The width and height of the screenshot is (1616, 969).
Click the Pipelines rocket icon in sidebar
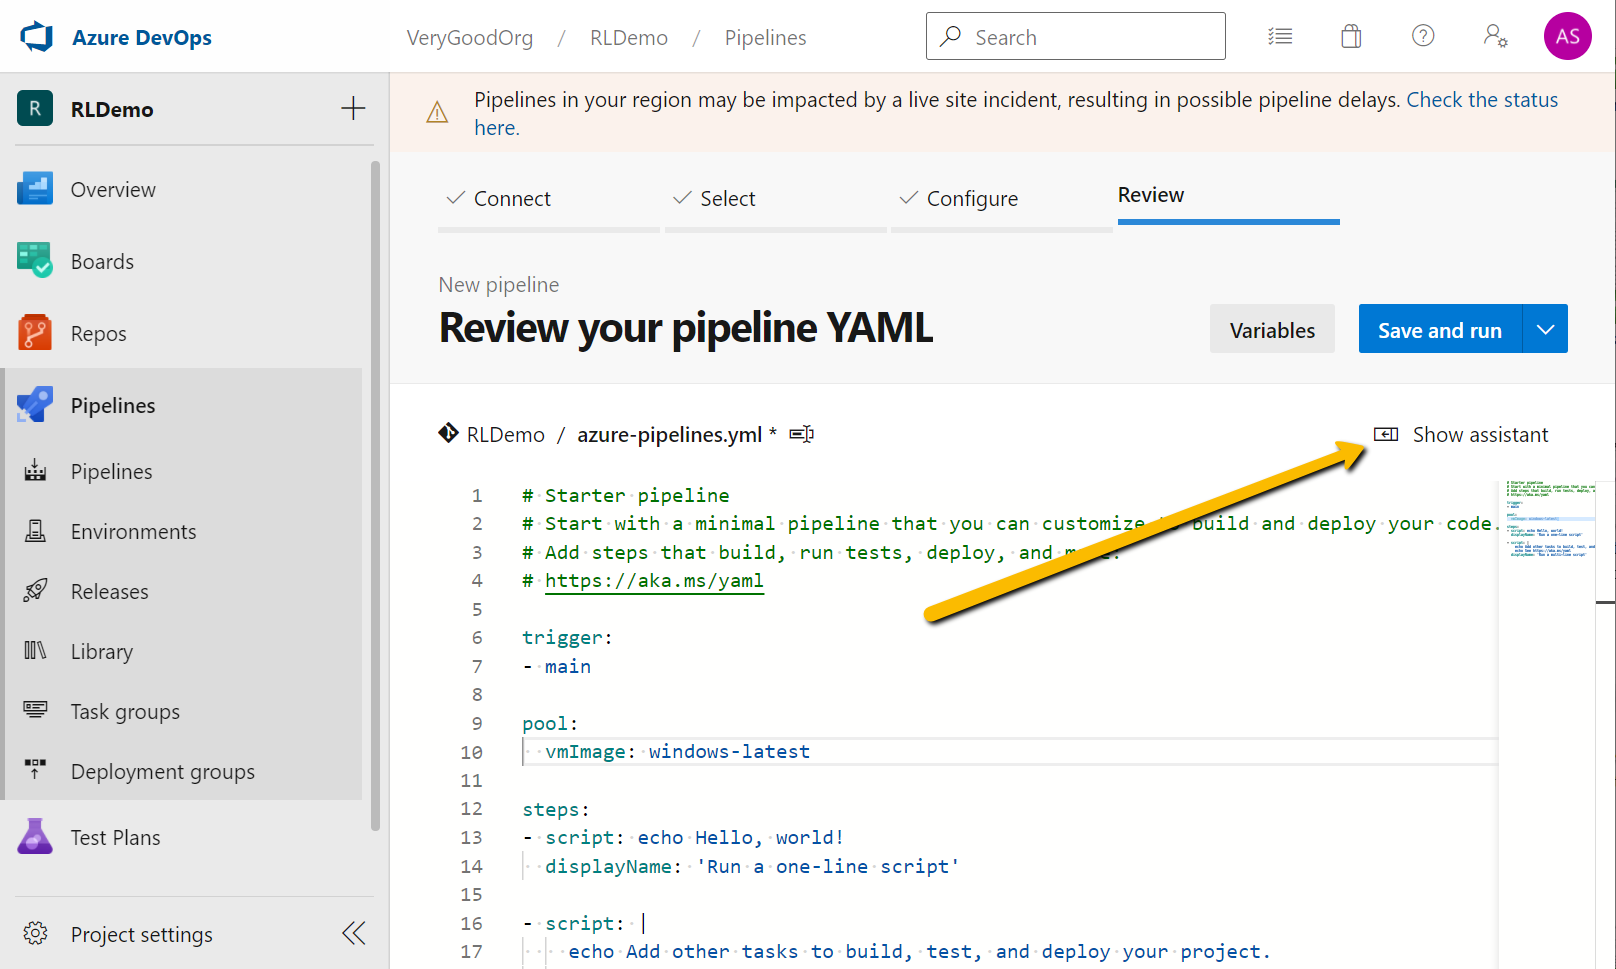point(35,405)
